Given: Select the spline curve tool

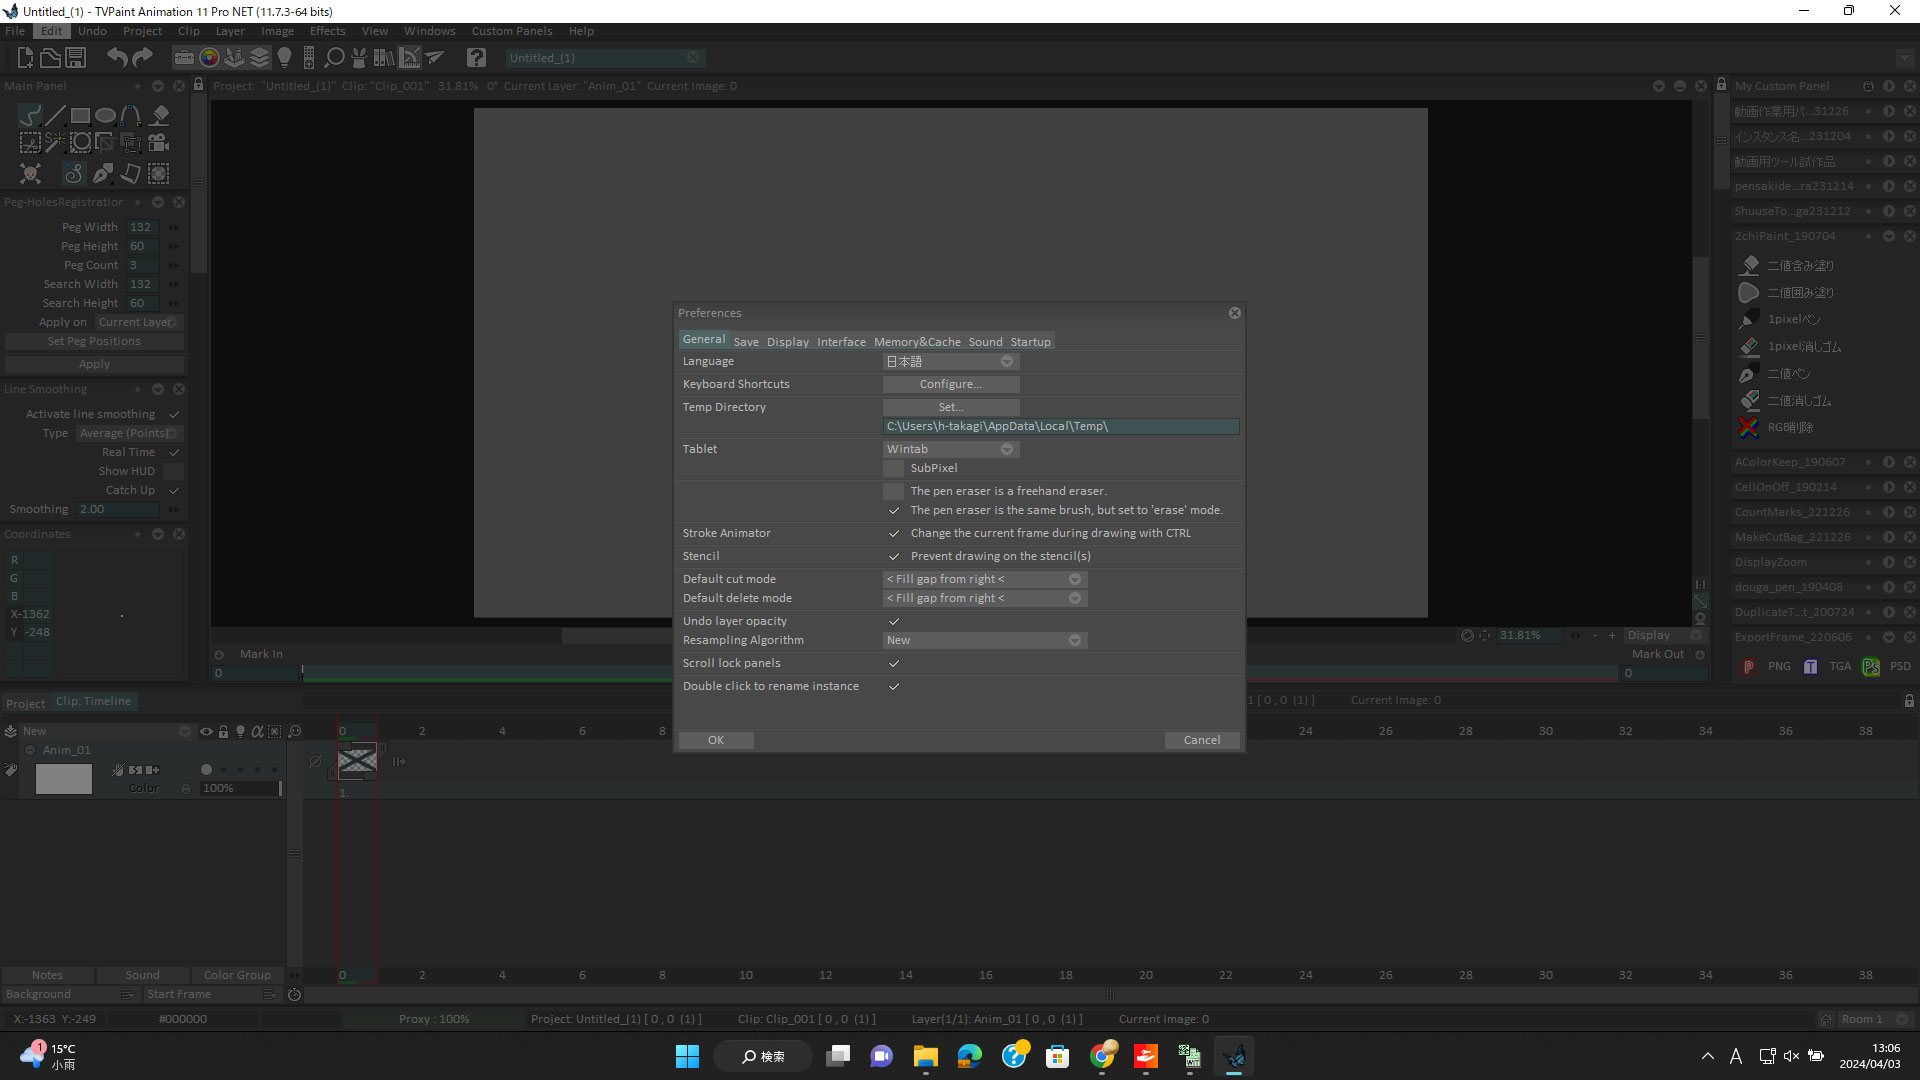Looking at the screenshot, I should [131, 115].
